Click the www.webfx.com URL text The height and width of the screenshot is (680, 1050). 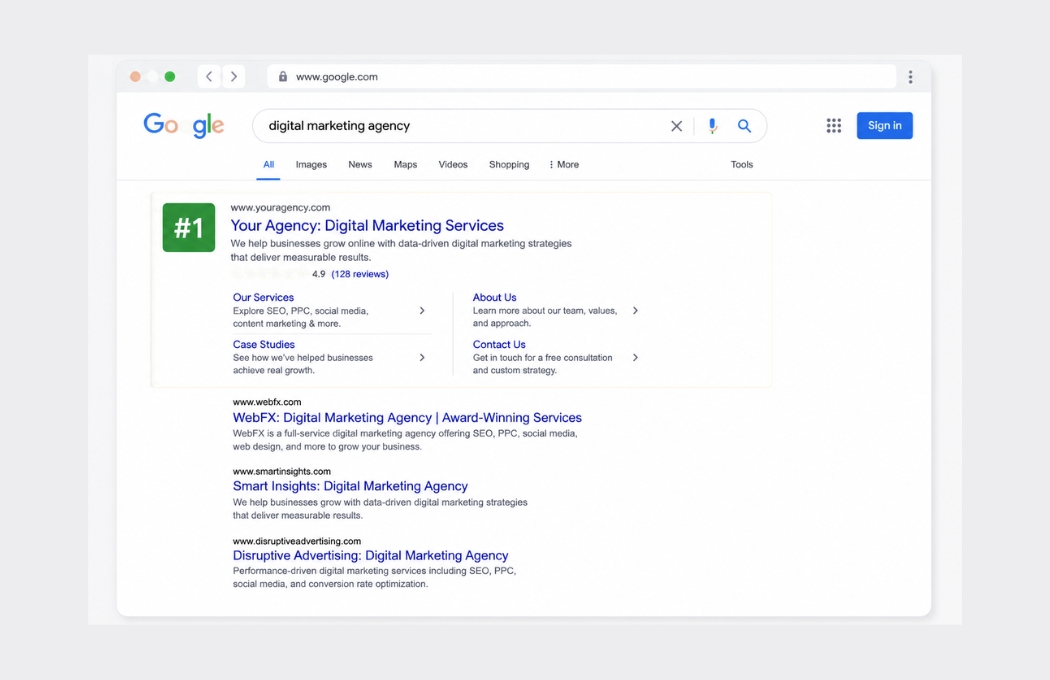coord(267,402)
